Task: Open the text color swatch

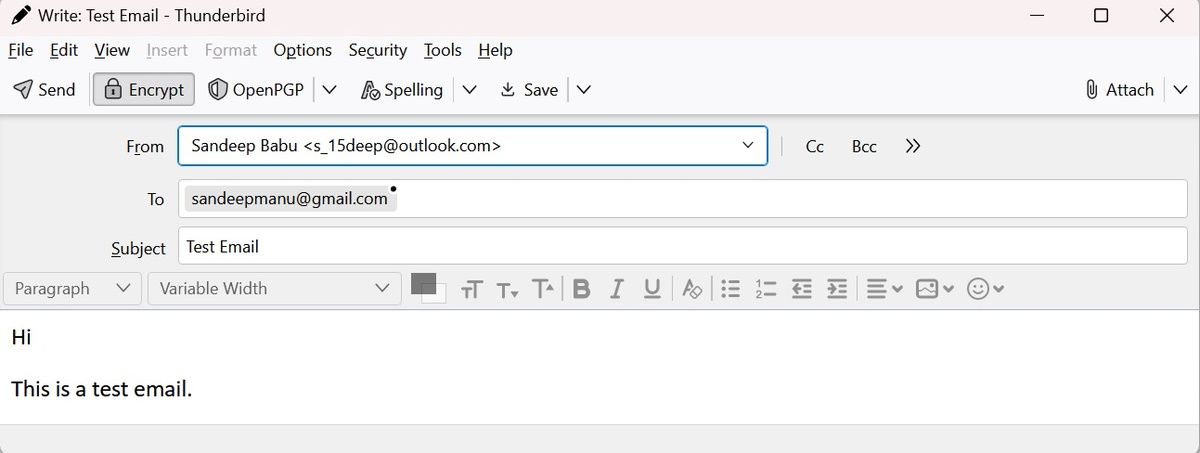Action: tap(424, 284)
